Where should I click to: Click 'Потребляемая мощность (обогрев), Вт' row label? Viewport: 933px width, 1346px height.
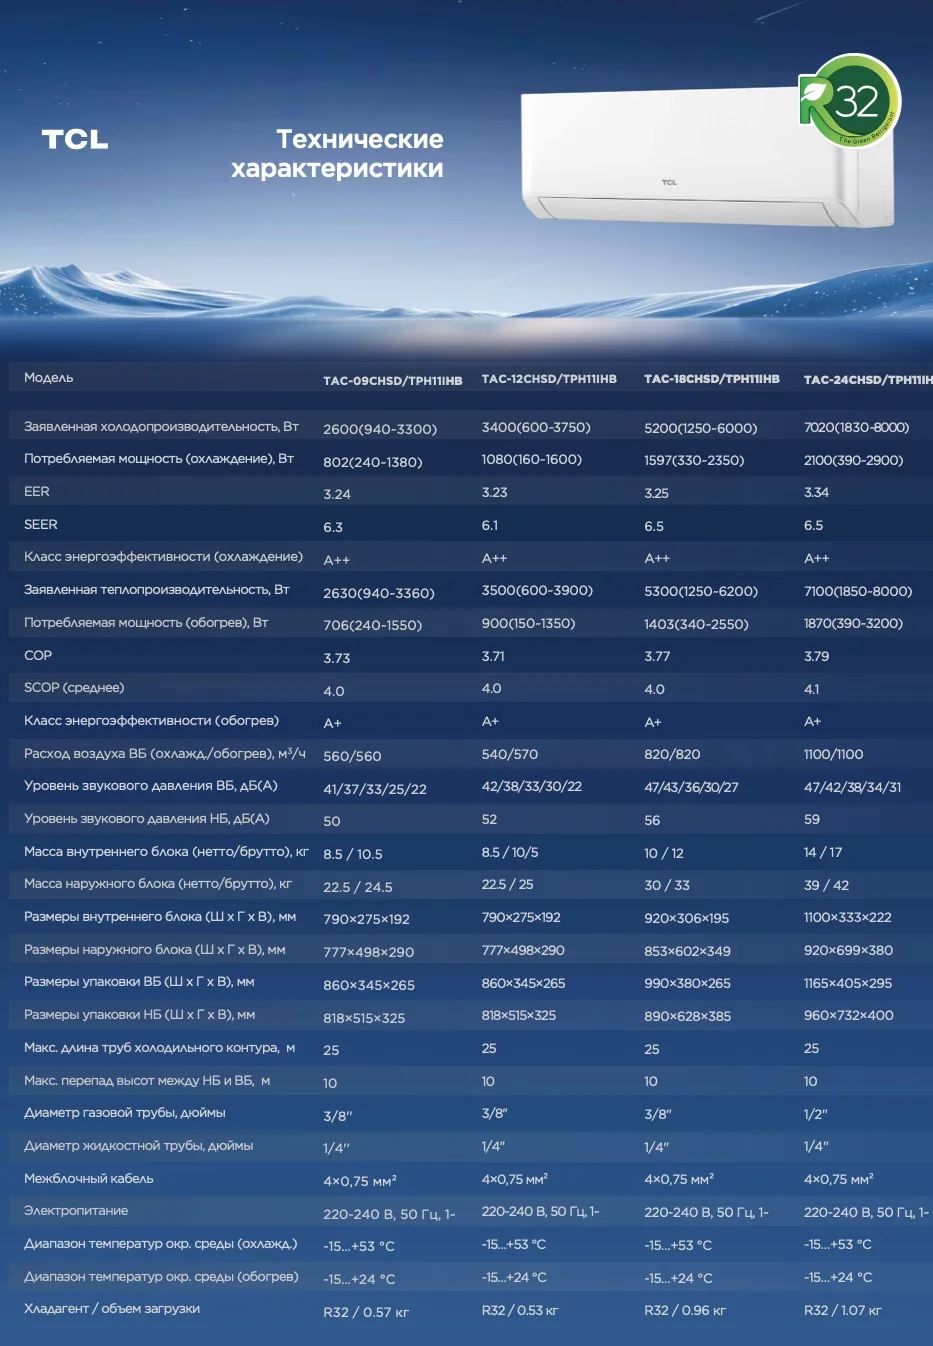(146, 623)
